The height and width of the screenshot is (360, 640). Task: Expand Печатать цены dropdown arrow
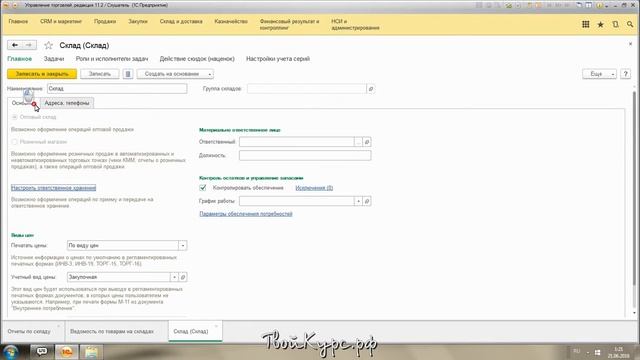(183, 246)
